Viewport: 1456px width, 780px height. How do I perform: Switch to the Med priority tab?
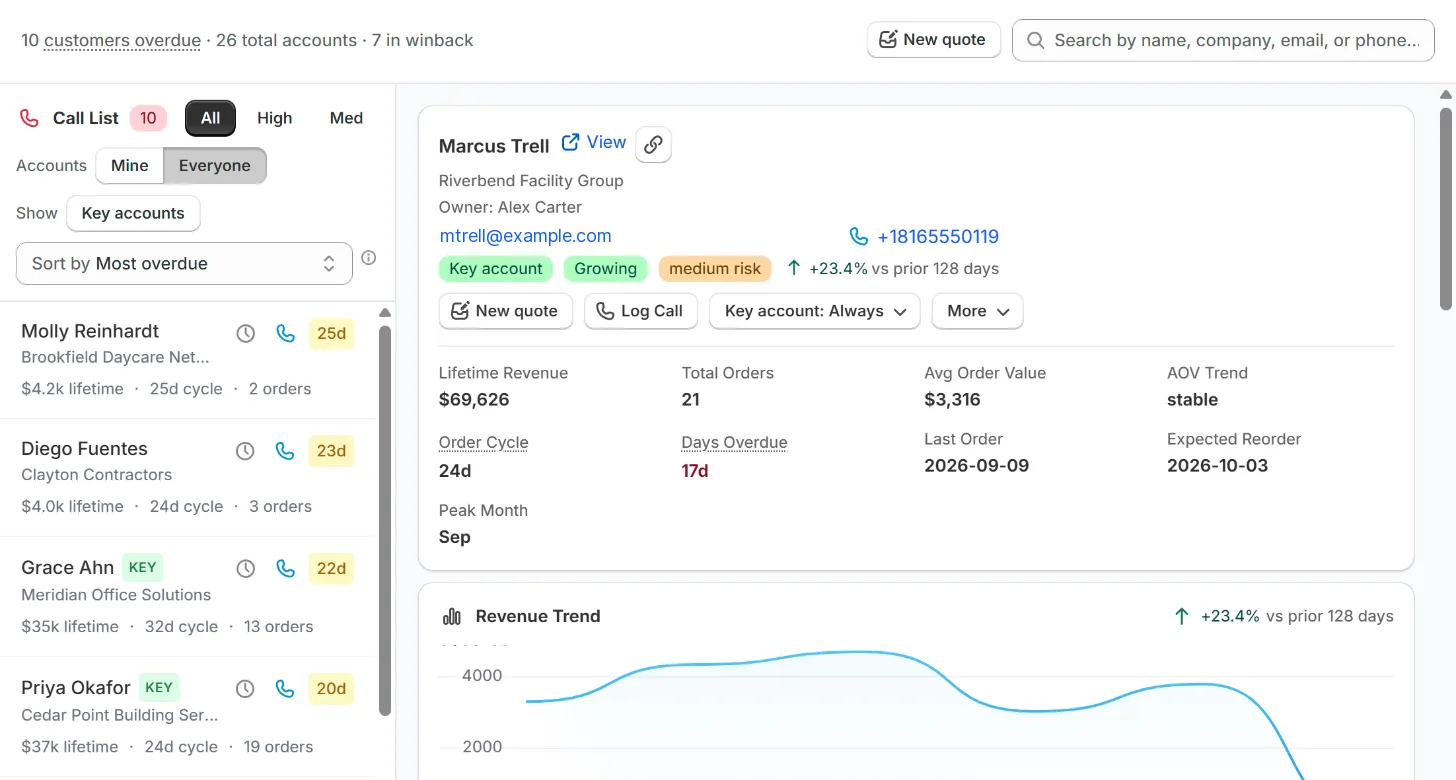(x=346, y=118)
